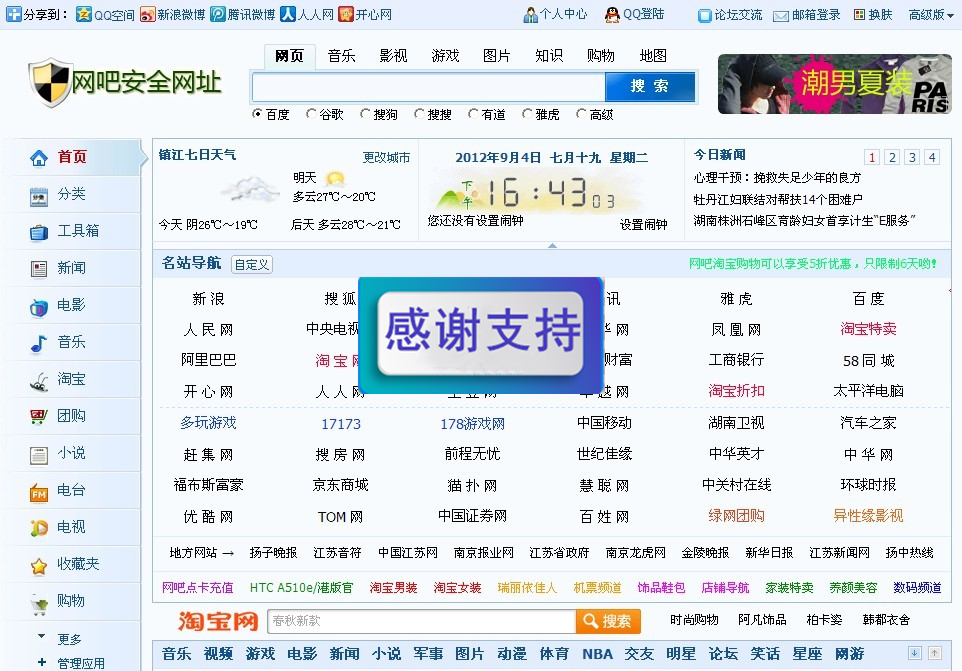
Task: Click the 新闻 news icon in sidebar
Action: point(39,269)
